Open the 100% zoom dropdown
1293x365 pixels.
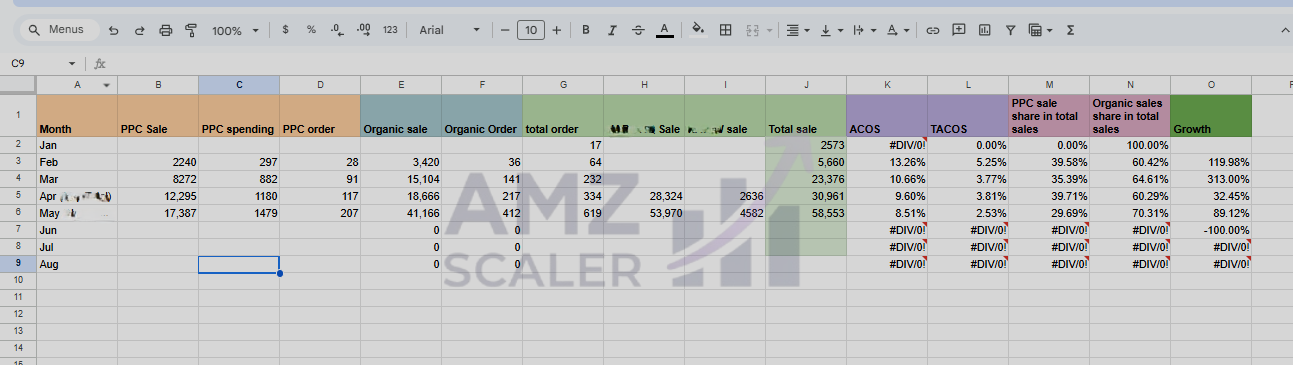235,30
